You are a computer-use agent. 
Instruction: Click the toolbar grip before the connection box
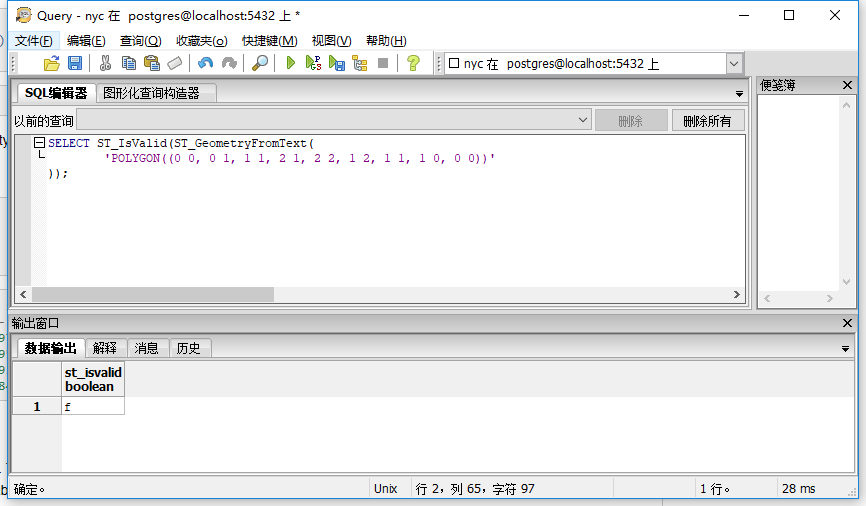pyautogui.click(x=439, y=64)
